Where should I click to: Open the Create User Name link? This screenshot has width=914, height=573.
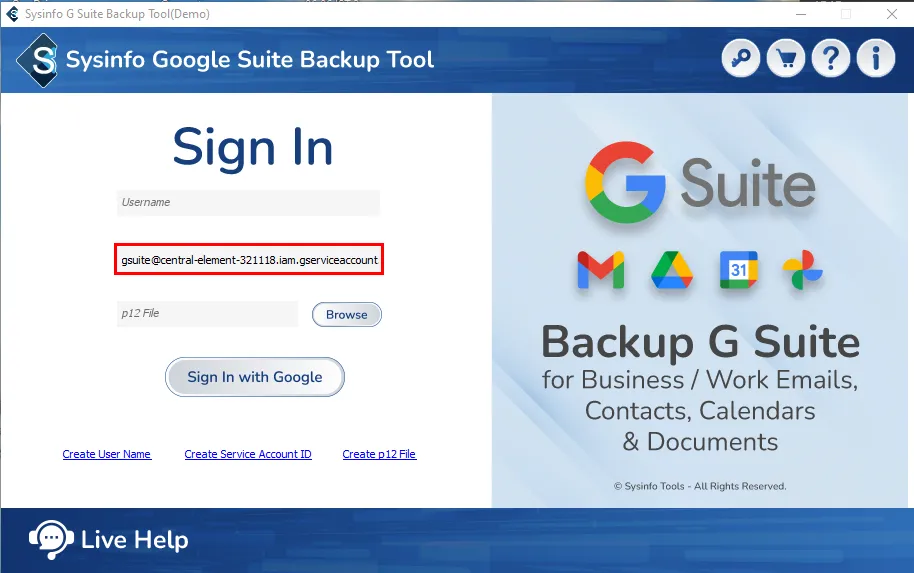click(x=107, y=454)
